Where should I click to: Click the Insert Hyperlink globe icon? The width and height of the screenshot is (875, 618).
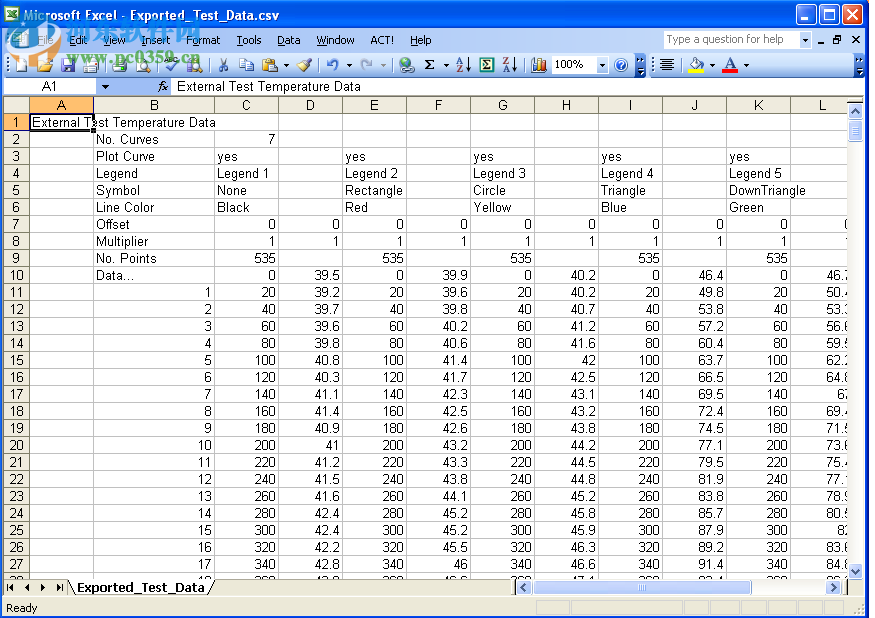[x=406, y=65]
